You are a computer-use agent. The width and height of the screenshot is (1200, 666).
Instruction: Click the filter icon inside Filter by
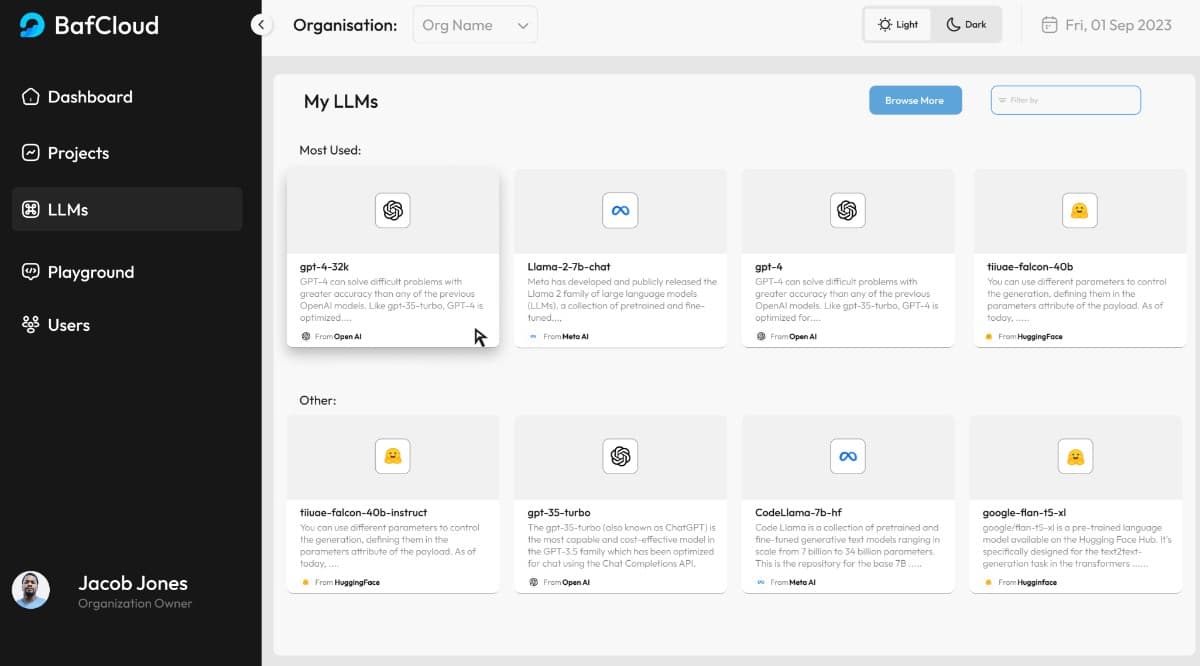coord(1002,100)
